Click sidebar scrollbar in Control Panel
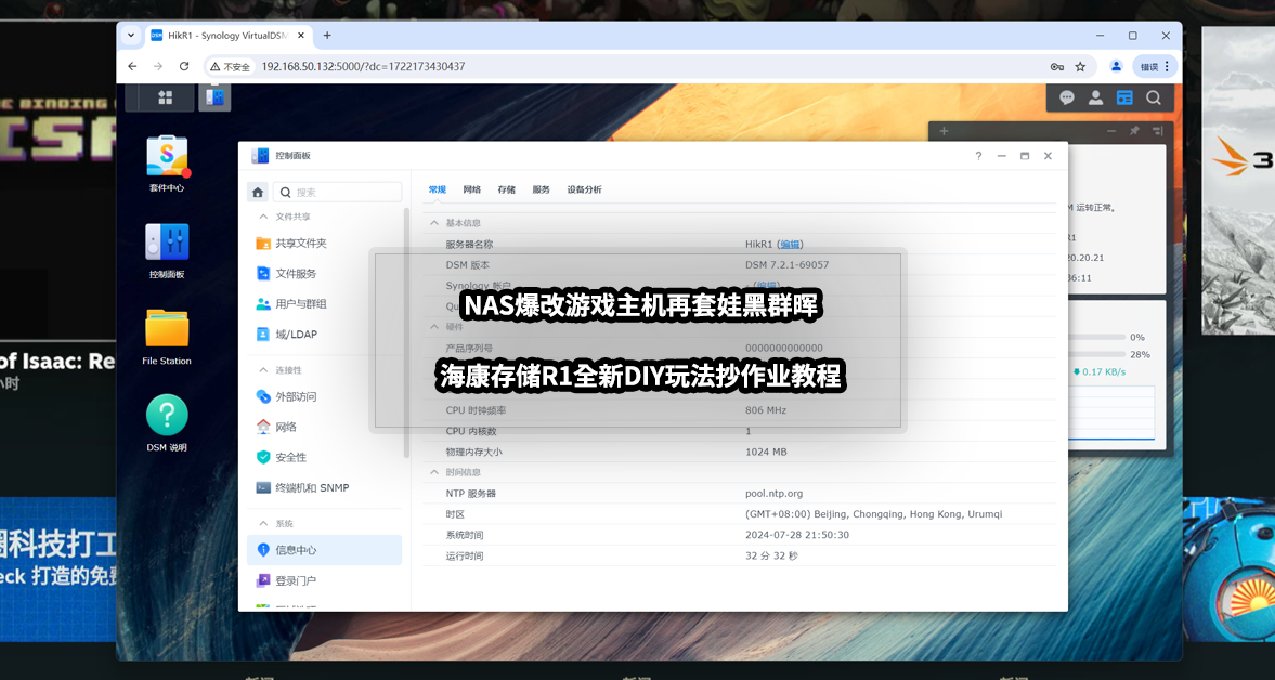 [x=406, y=332]
